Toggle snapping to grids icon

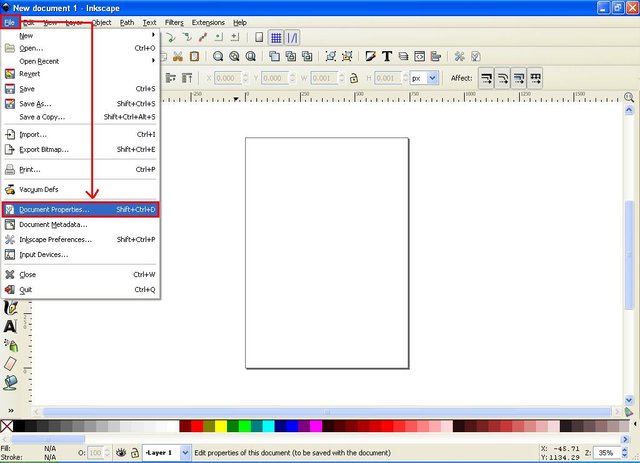coord(276,38)
